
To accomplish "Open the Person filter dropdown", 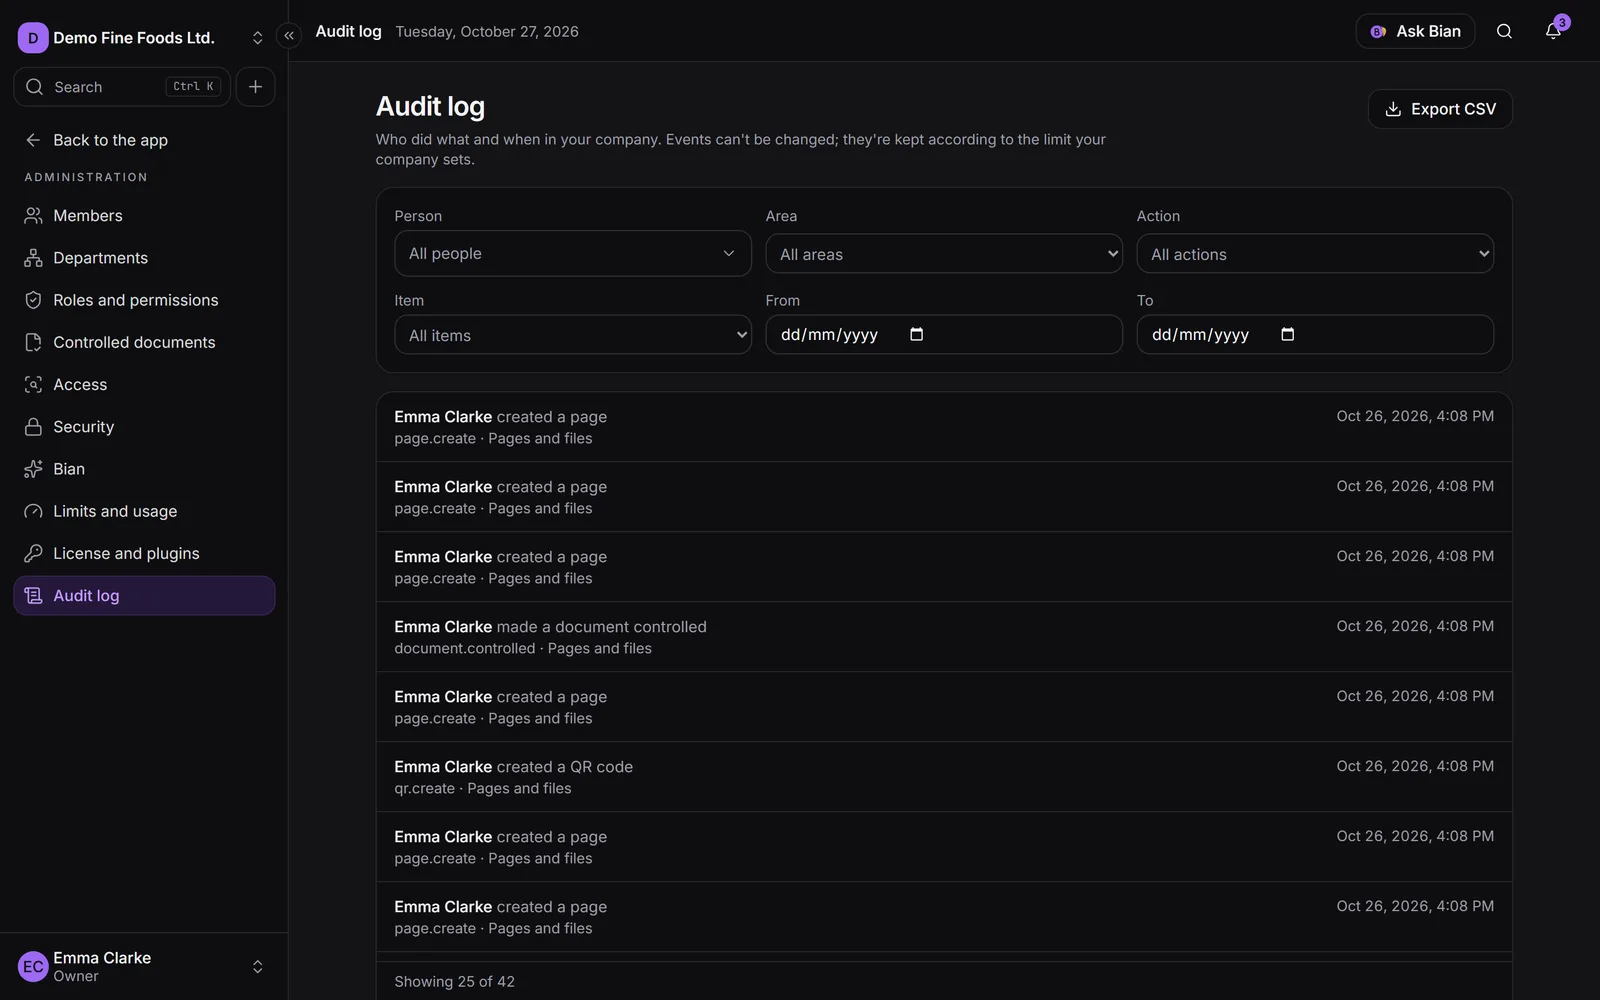I will pyautogui.click(x=573, y=254).
